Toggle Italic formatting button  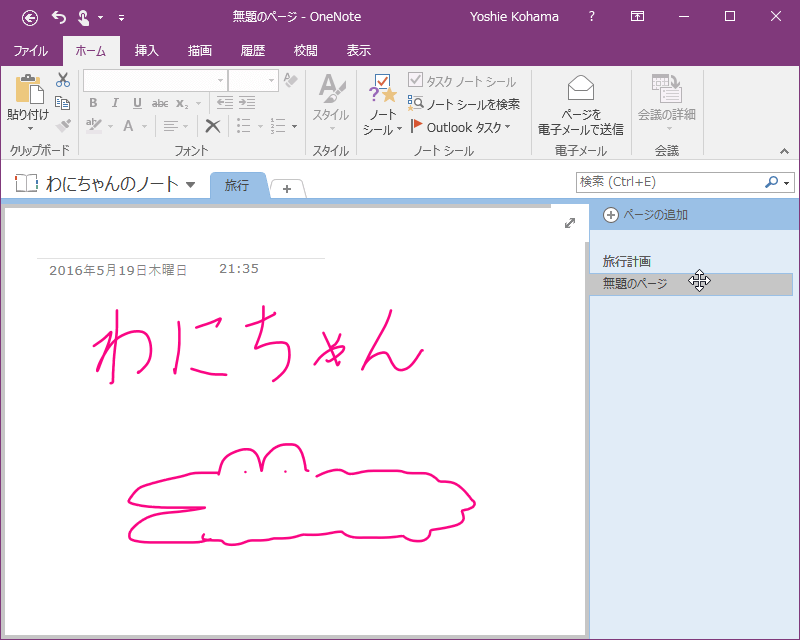point(115,103)
